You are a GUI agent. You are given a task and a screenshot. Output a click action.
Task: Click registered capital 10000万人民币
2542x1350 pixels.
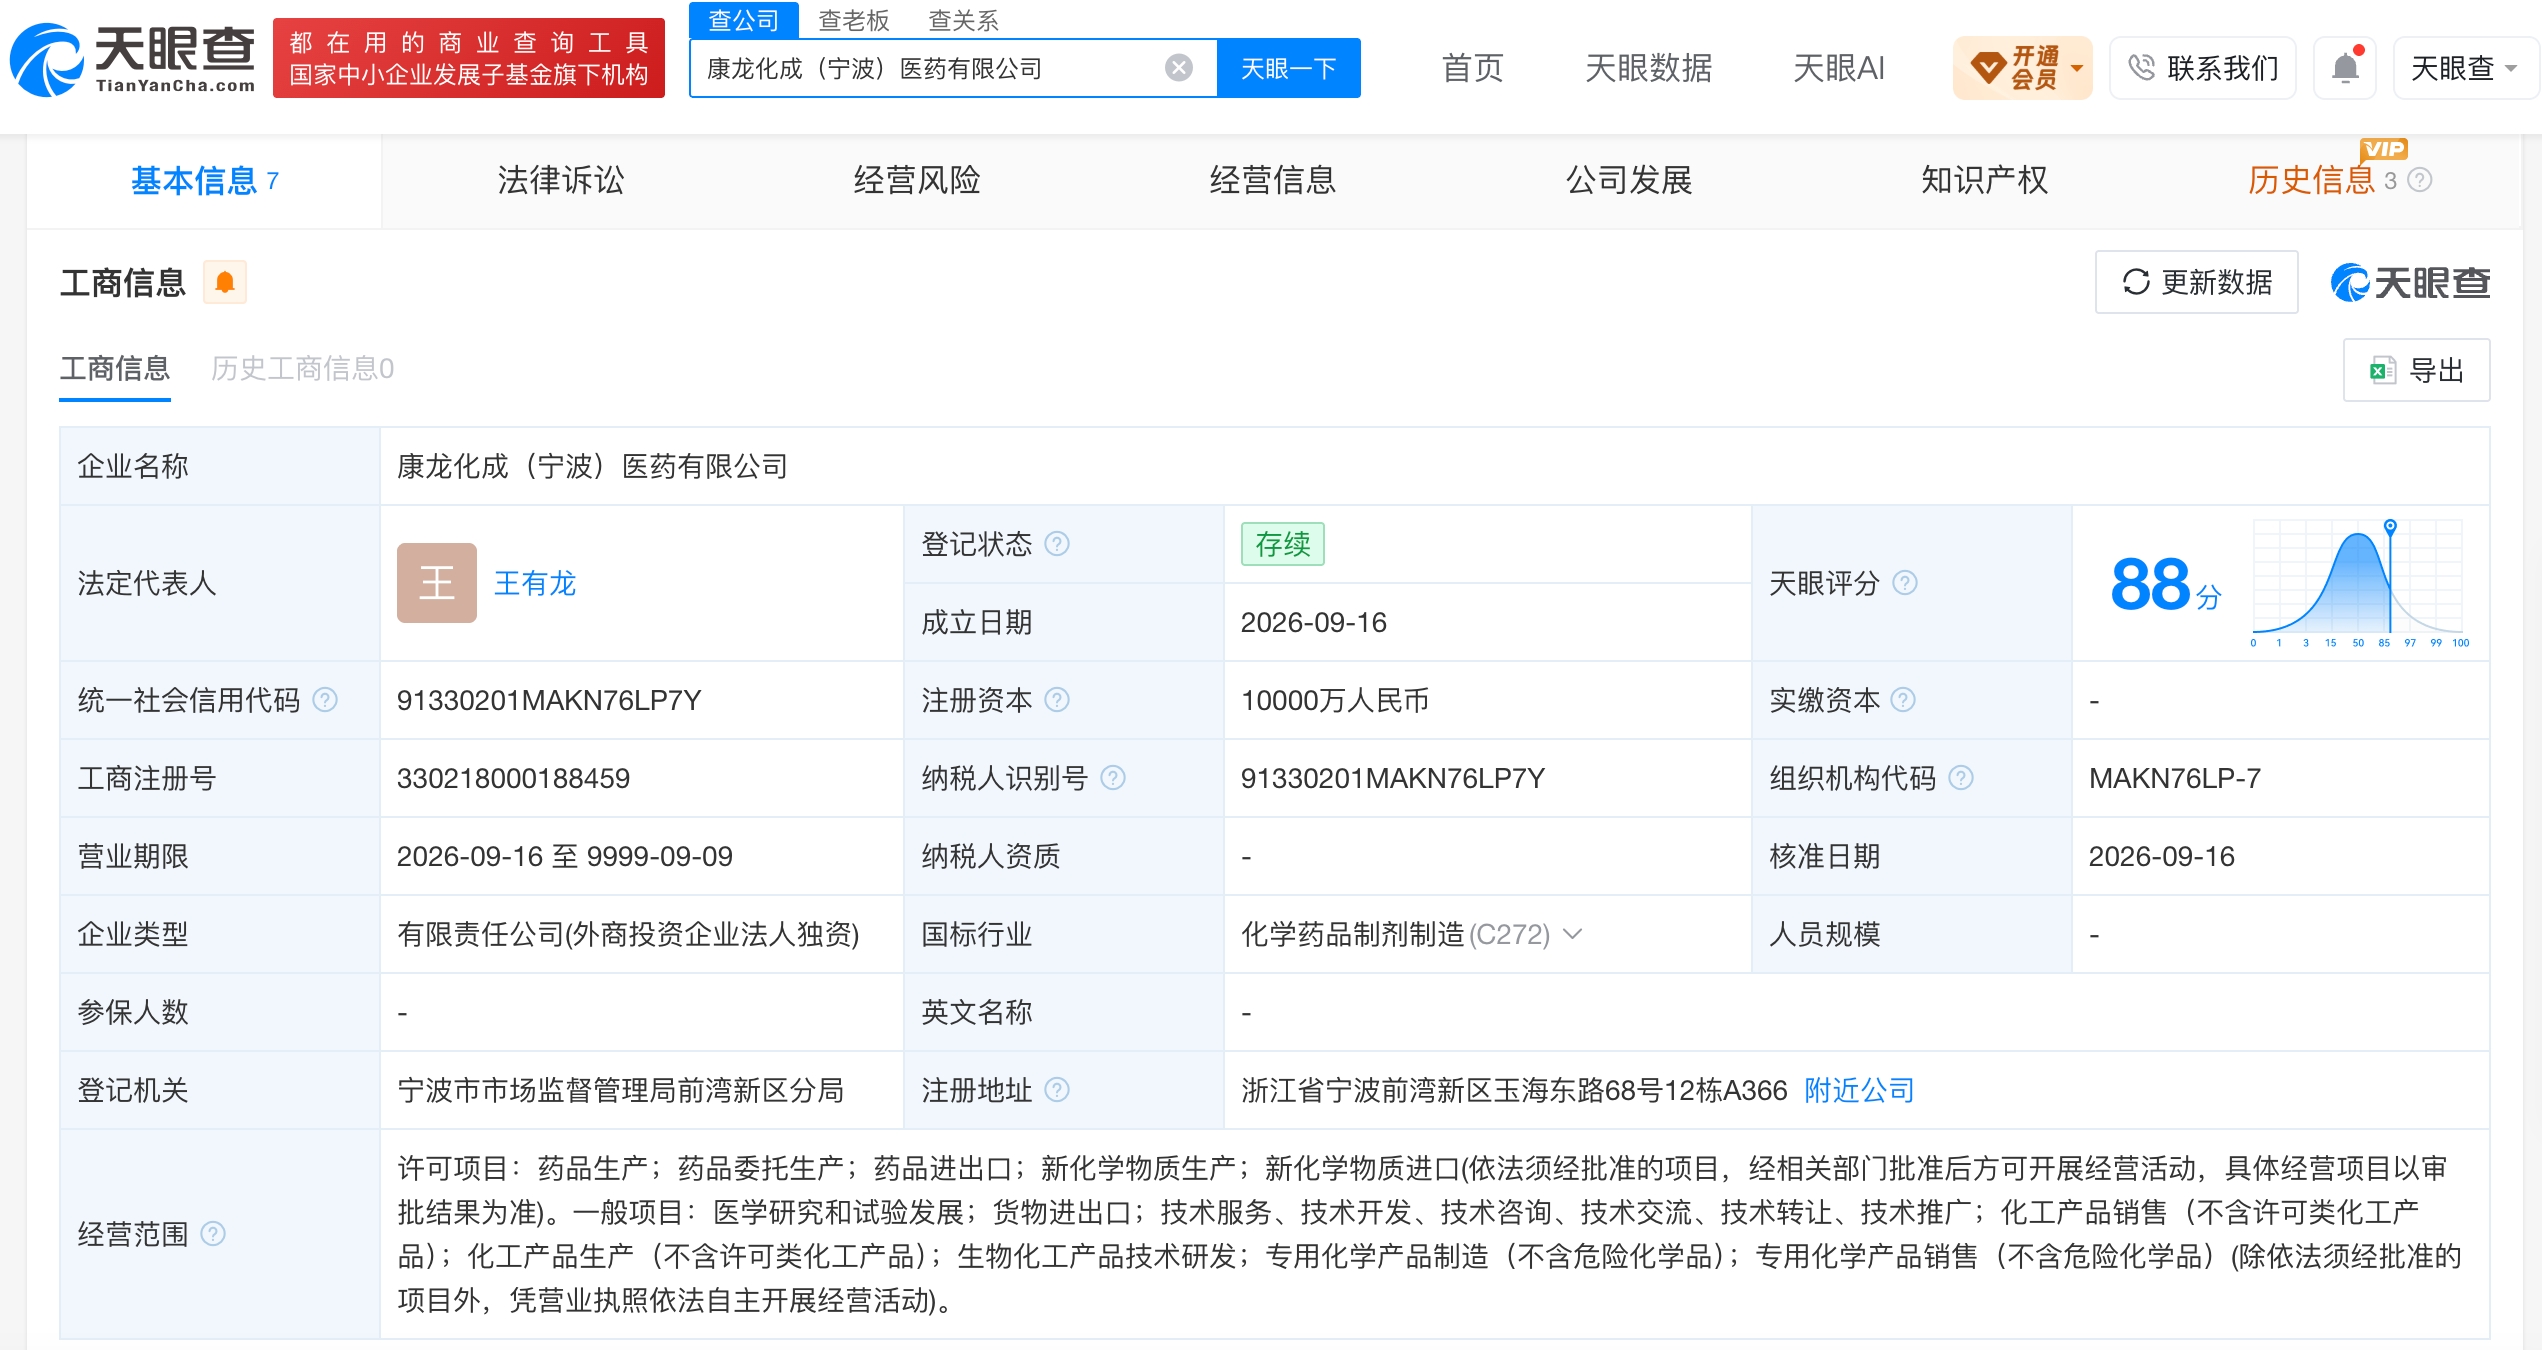[x=1335, y=700]
